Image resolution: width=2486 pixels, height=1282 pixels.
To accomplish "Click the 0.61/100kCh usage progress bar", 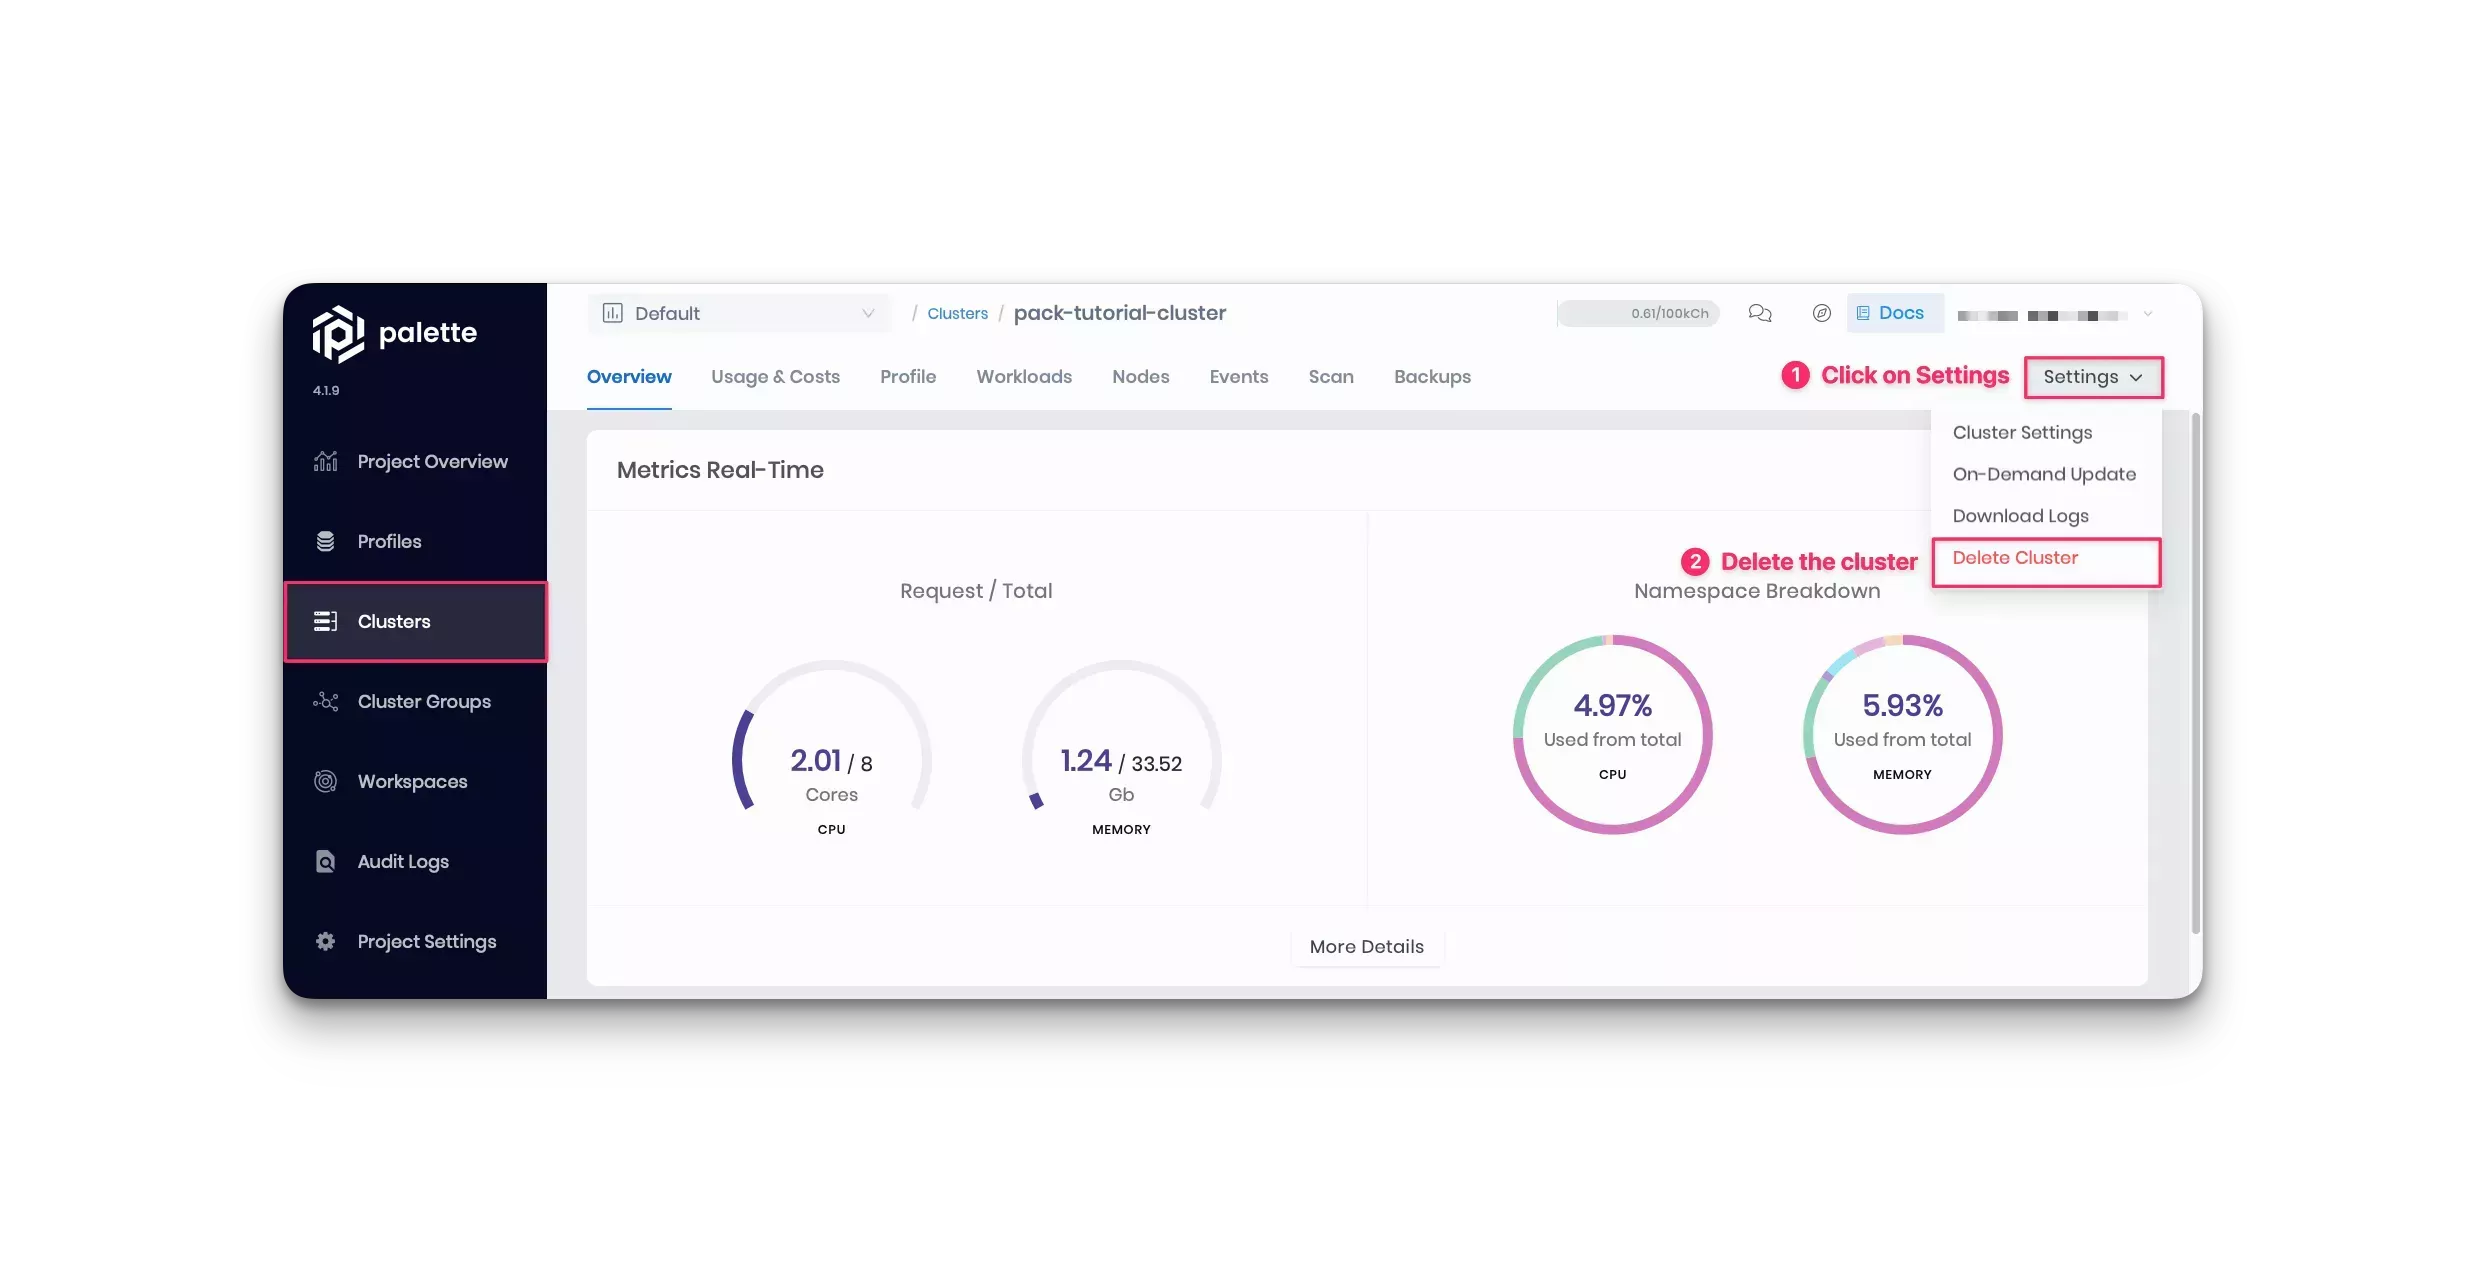I will (1638, 313).
